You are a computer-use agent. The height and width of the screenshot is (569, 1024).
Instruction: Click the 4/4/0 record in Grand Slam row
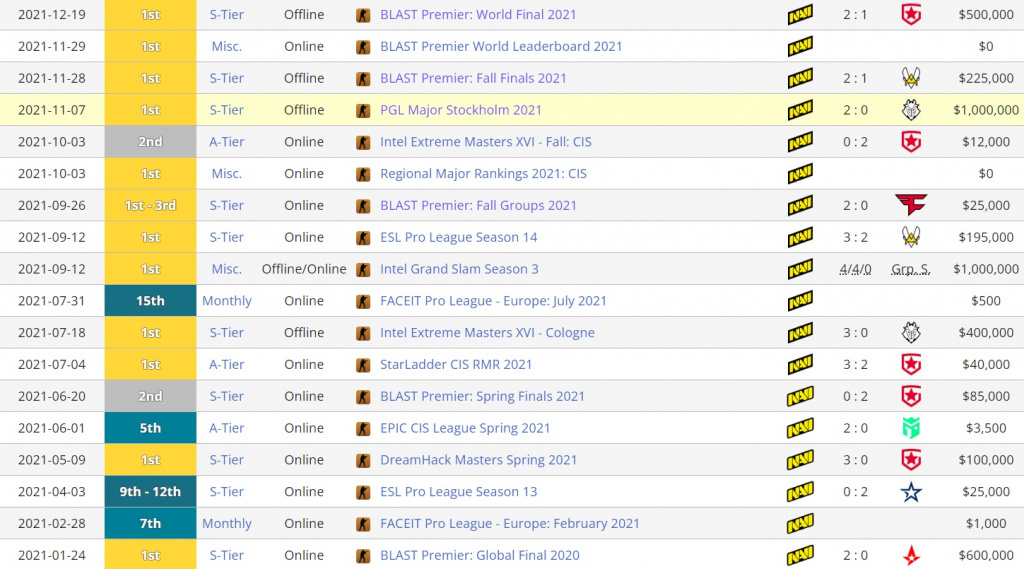tap(856, 269)
